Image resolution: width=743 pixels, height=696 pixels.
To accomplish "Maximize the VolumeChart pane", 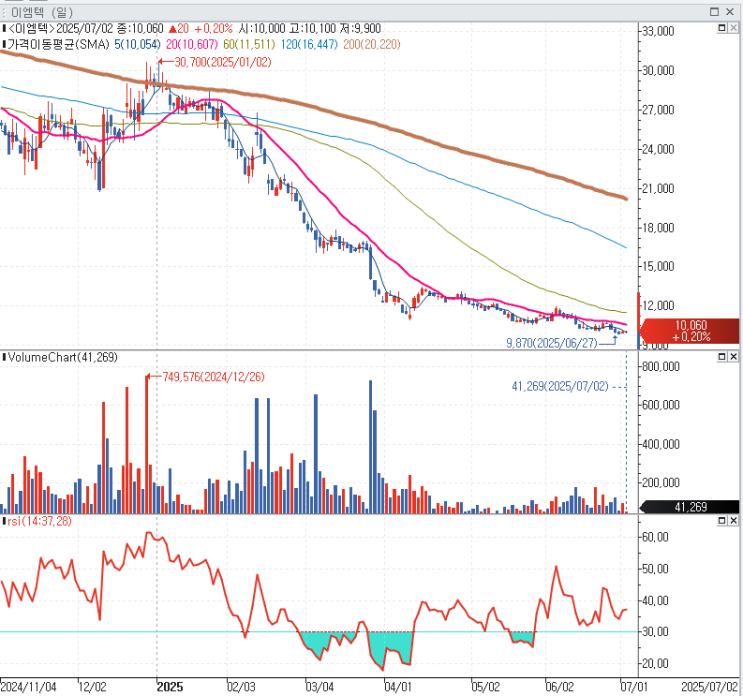I will (x=722, y=356).
